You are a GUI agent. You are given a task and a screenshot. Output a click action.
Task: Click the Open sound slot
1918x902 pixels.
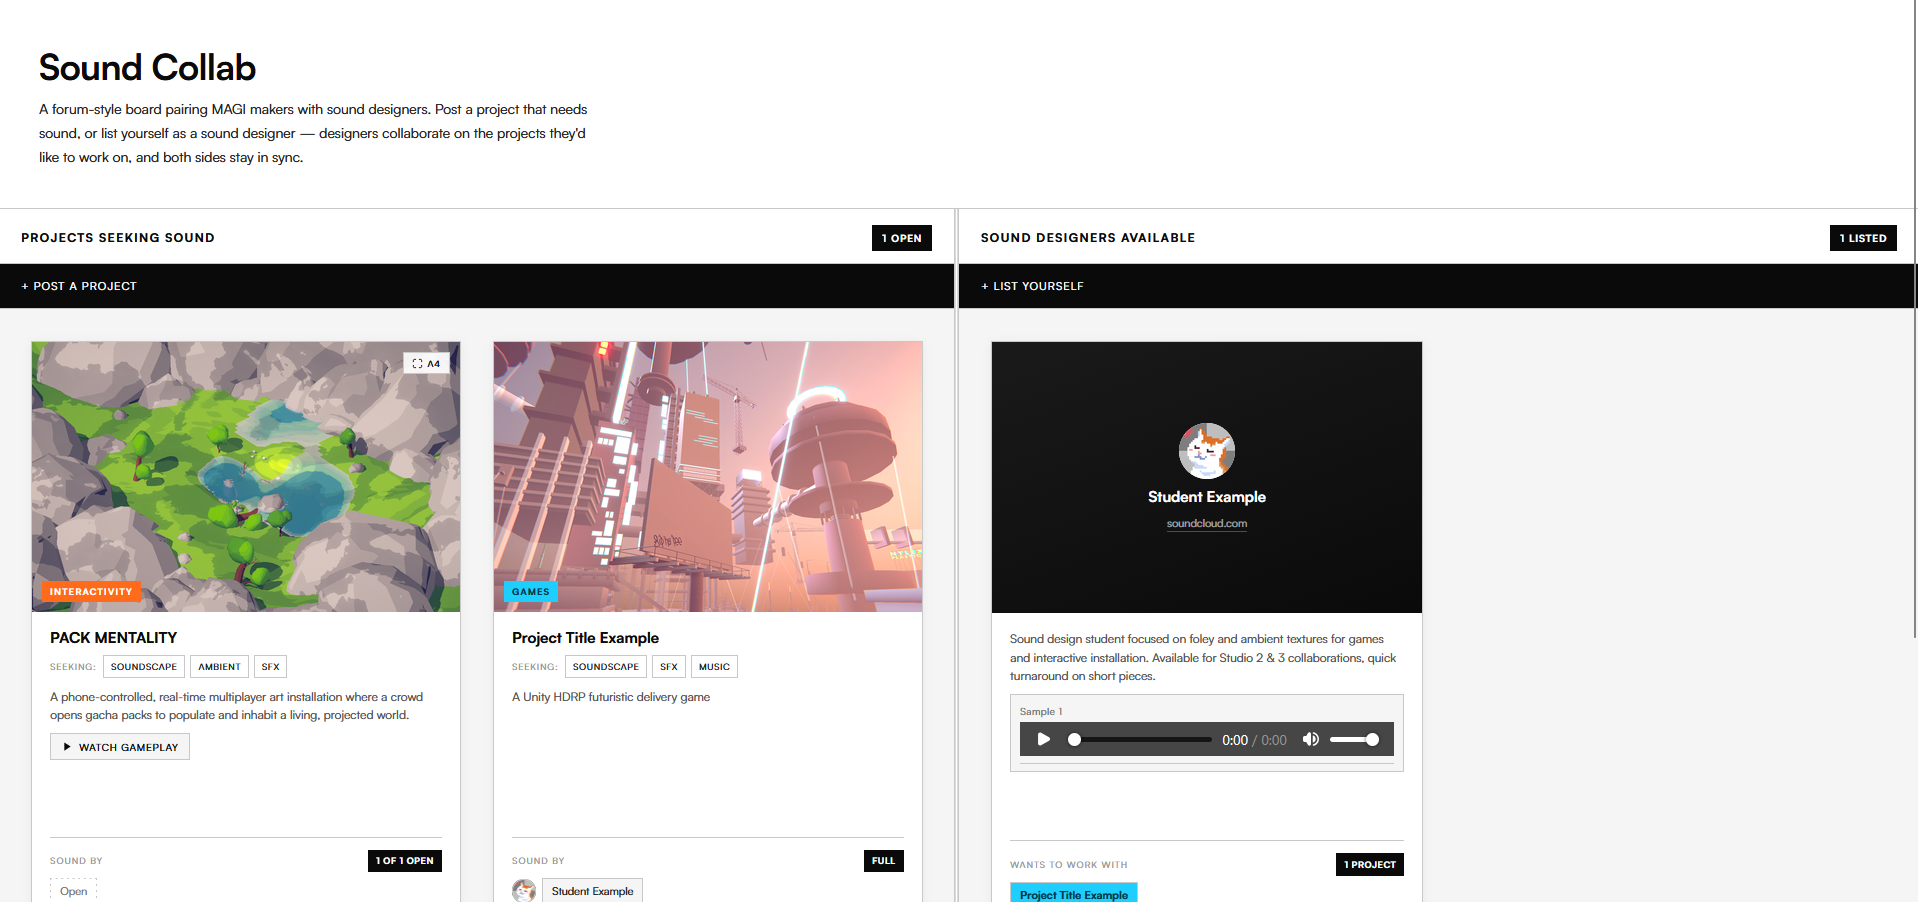pos(73,891)
